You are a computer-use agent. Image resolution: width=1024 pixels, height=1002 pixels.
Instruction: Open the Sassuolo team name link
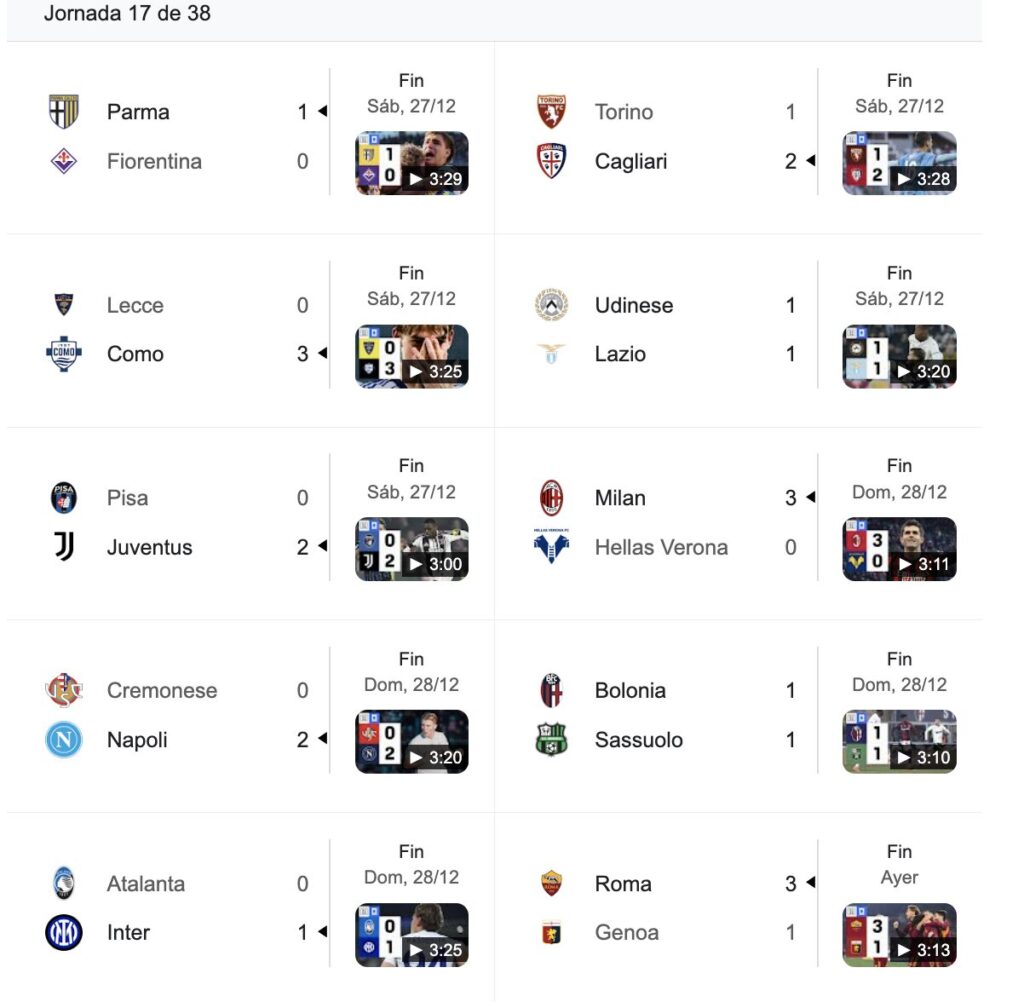(x=639, y=740)
